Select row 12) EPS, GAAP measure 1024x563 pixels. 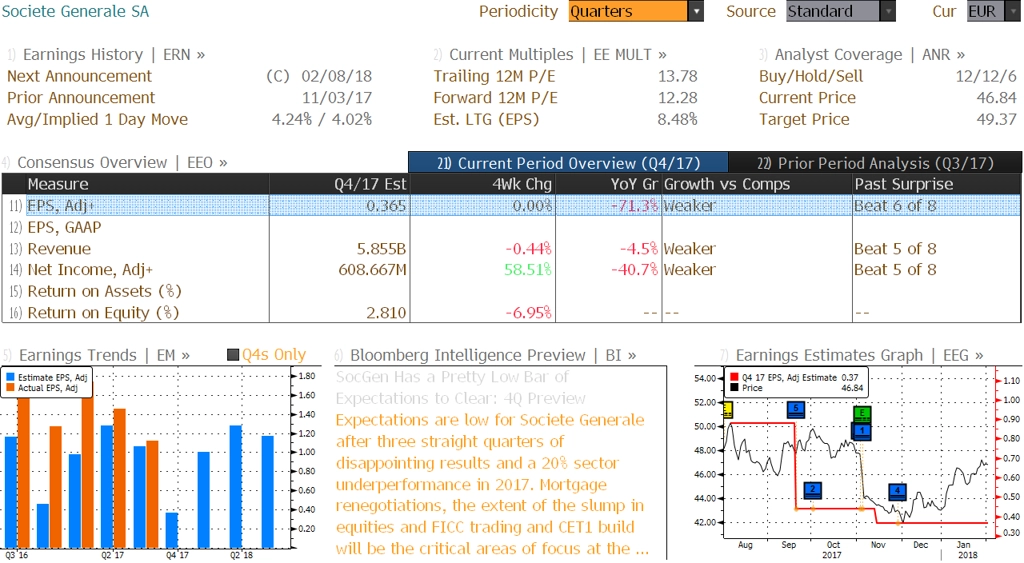(511, 227)
